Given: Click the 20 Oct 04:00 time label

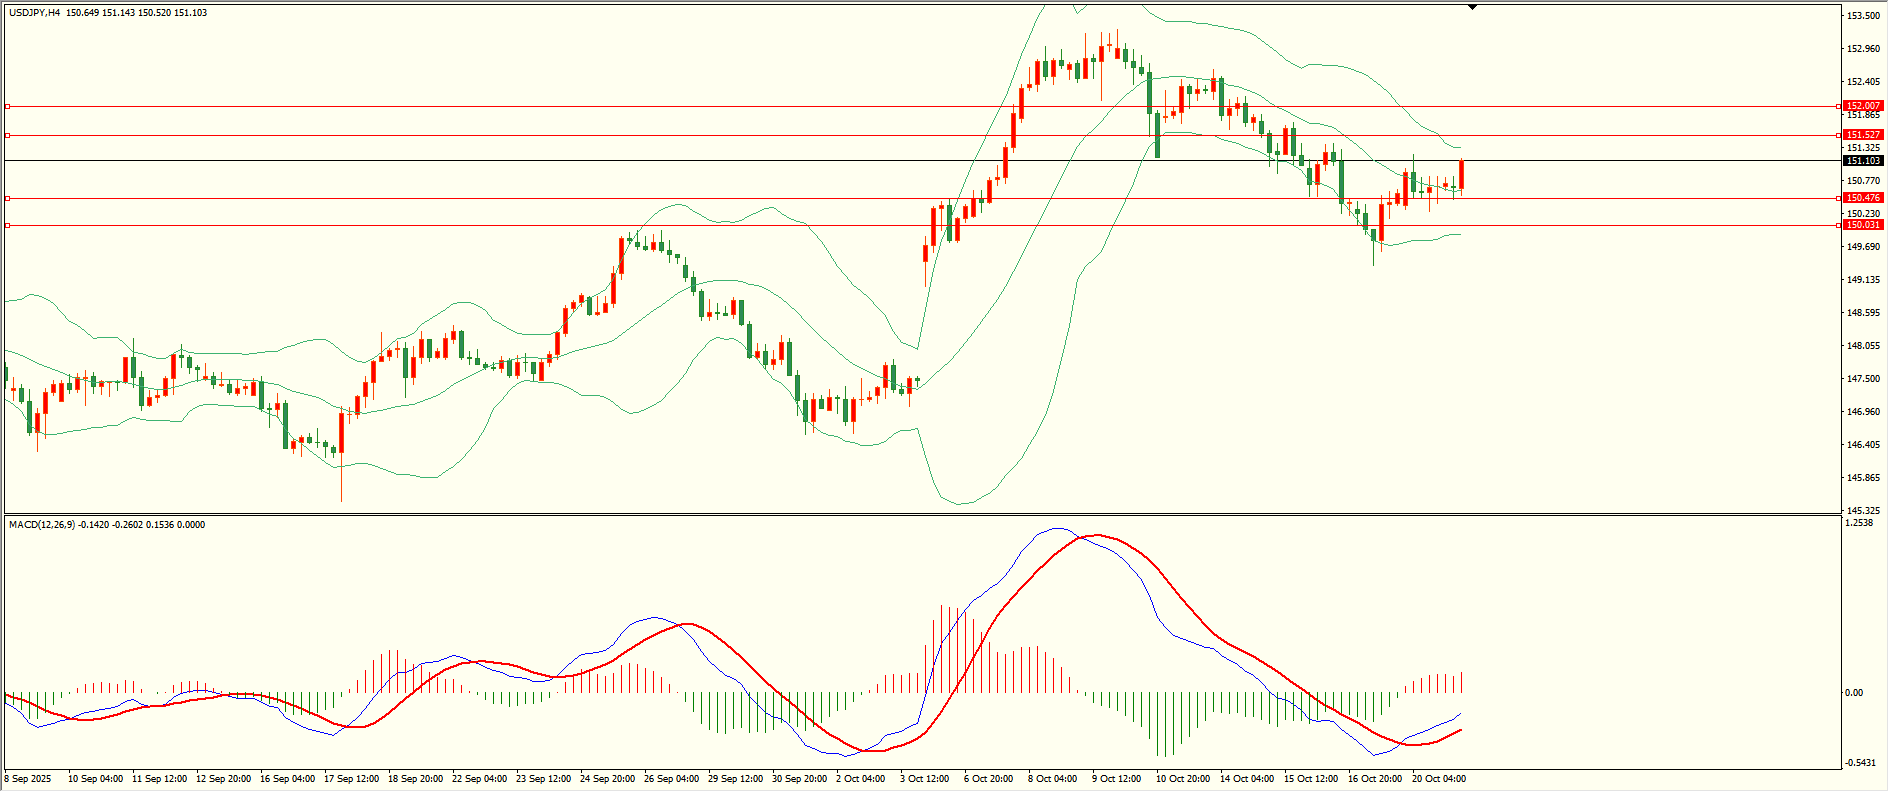Looking at the screenshot, I should 1438,779.
